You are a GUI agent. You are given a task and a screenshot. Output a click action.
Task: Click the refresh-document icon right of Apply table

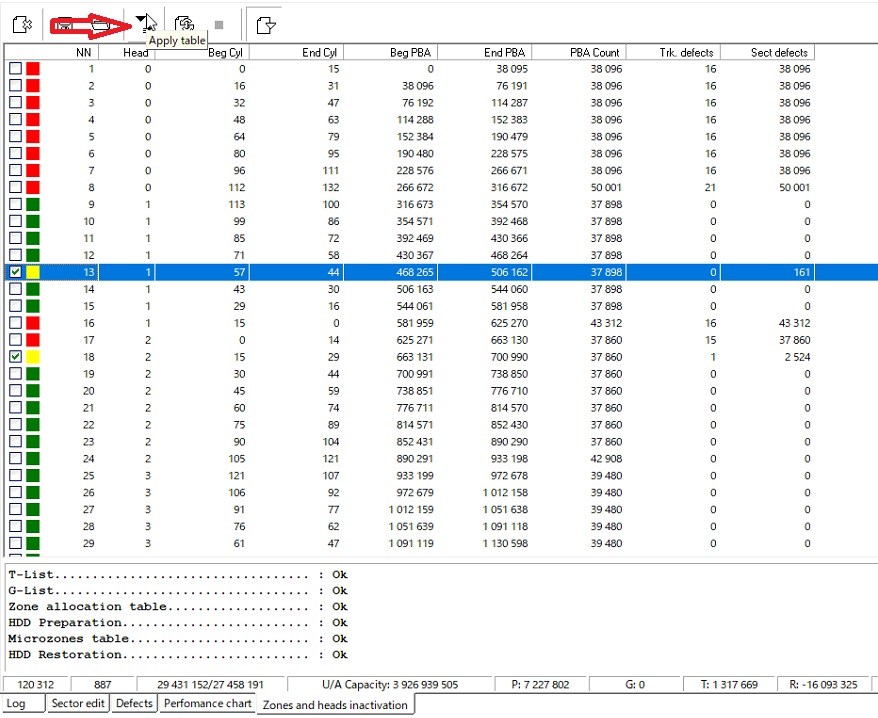coord(184,23)
